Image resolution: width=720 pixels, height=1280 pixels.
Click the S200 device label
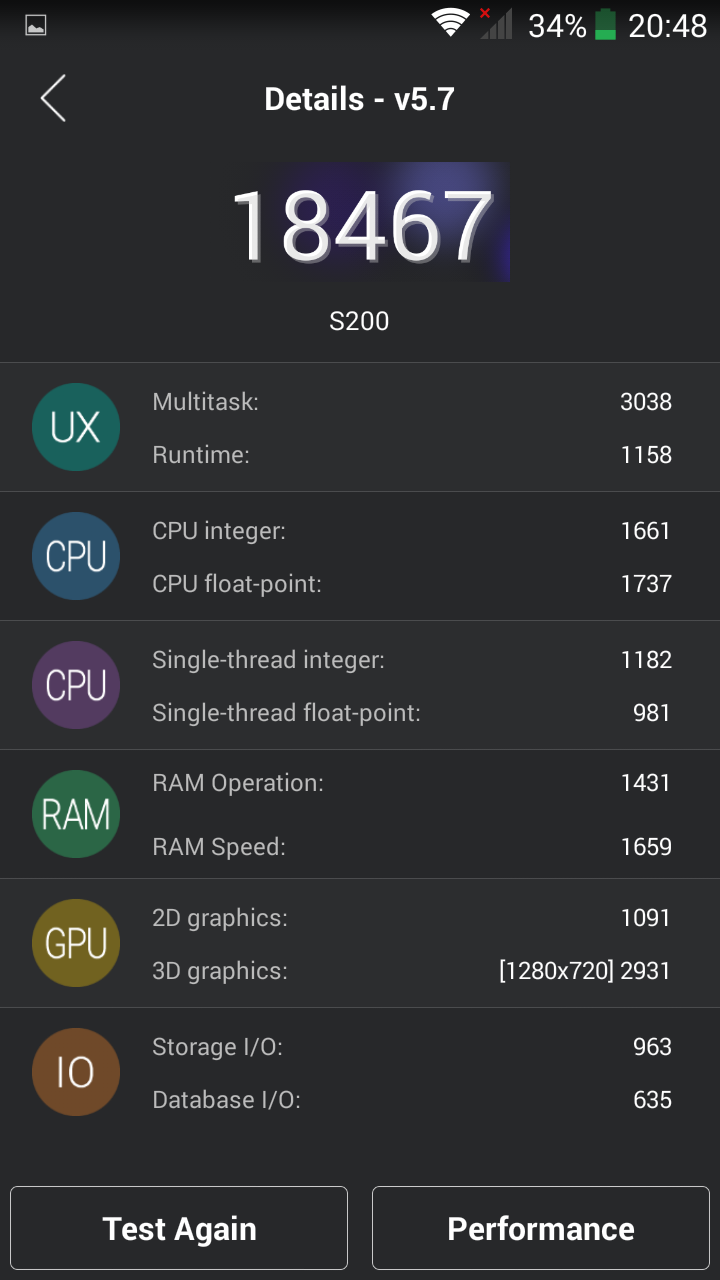(360, 321)
